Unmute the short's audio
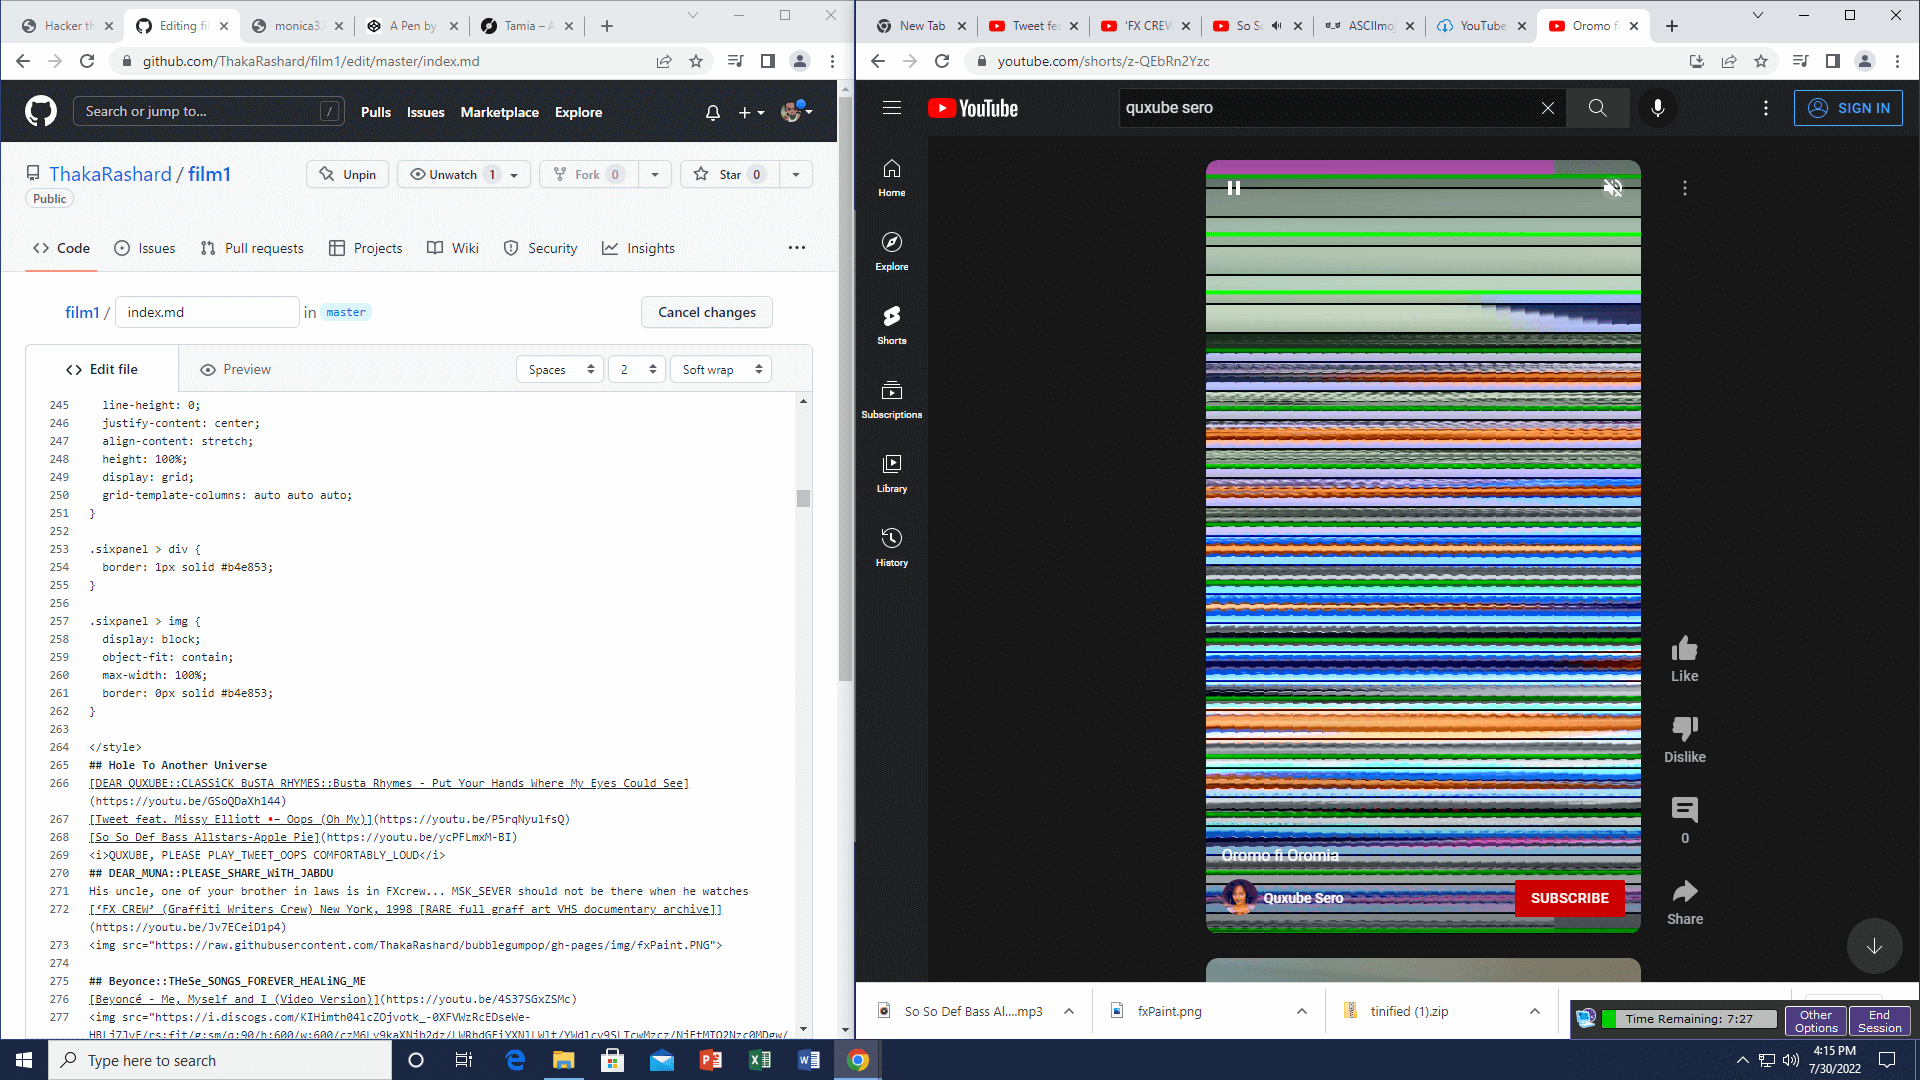This screenshot has height=1080, width=1920. click(1612, 188)
